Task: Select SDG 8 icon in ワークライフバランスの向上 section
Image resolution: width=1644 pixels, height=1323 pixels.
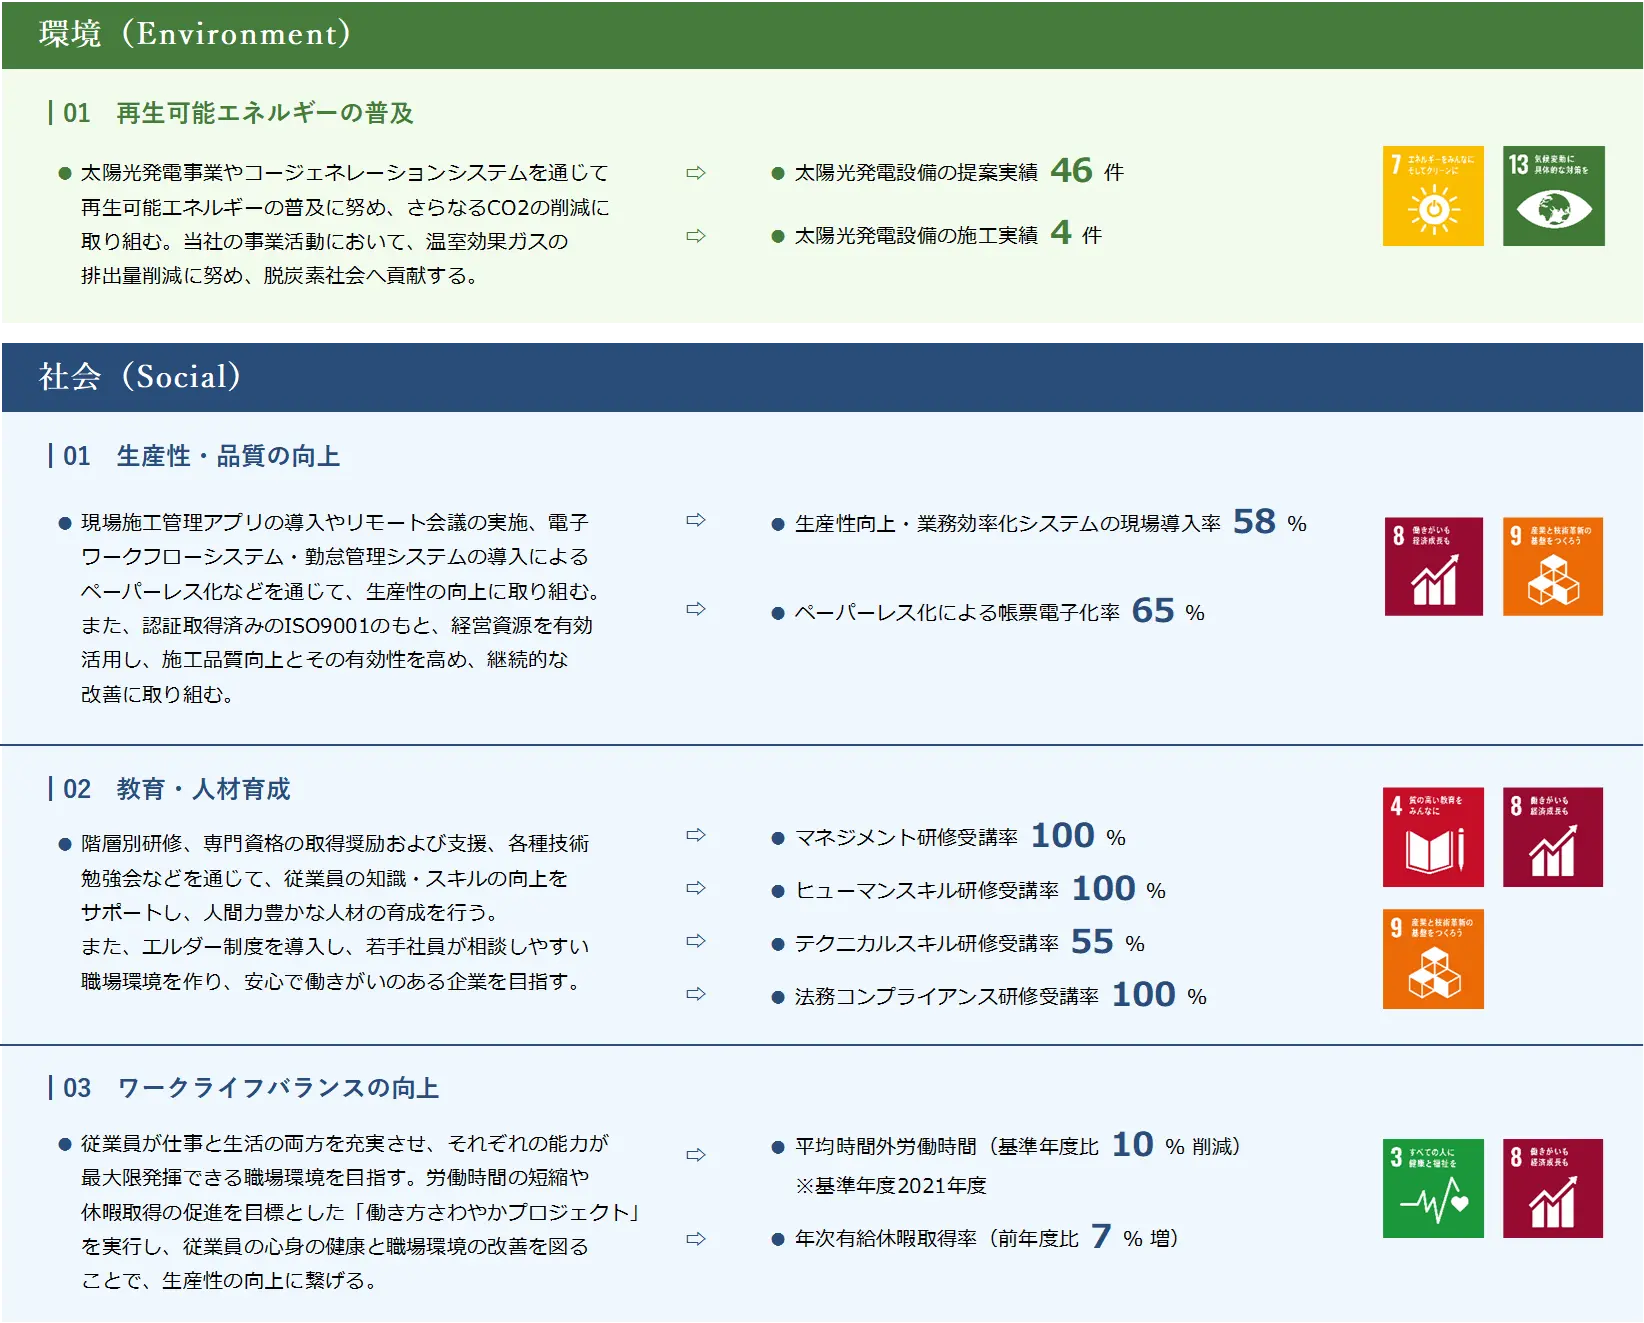Action: tap(1552, 1188)
